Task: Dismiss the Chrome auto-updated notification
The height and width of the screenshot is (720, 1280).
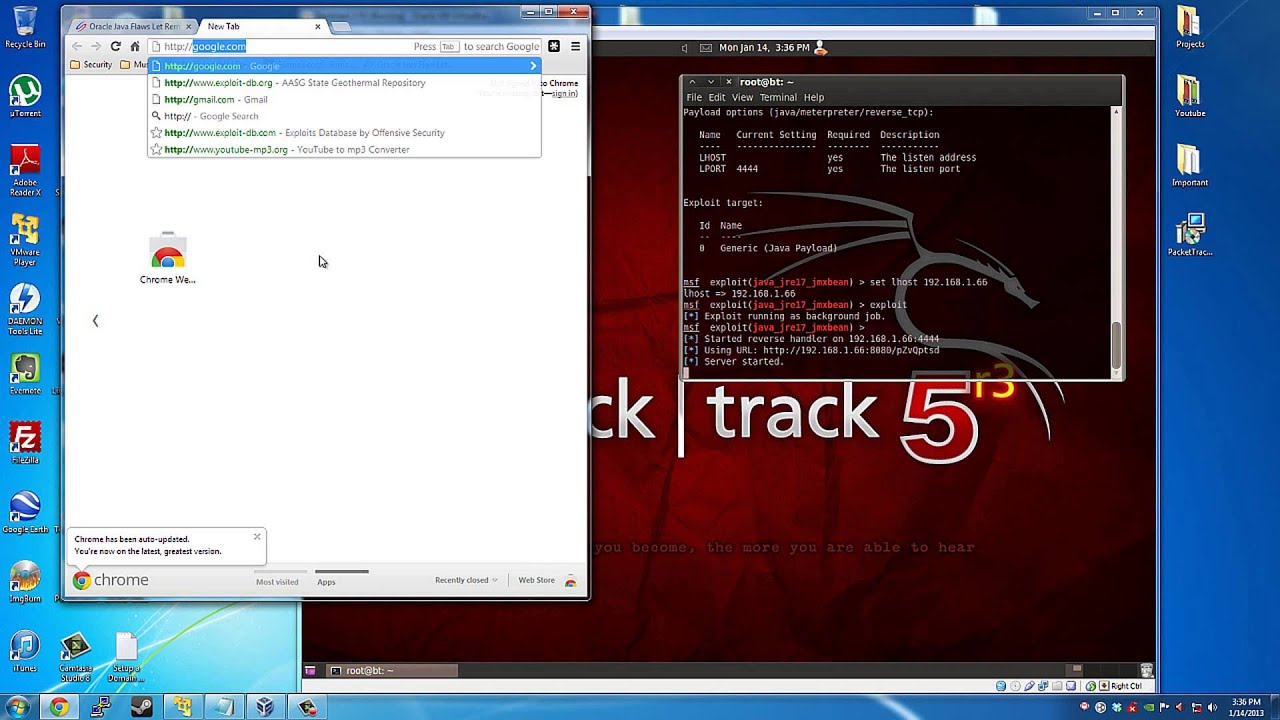Action: point(257,537)
